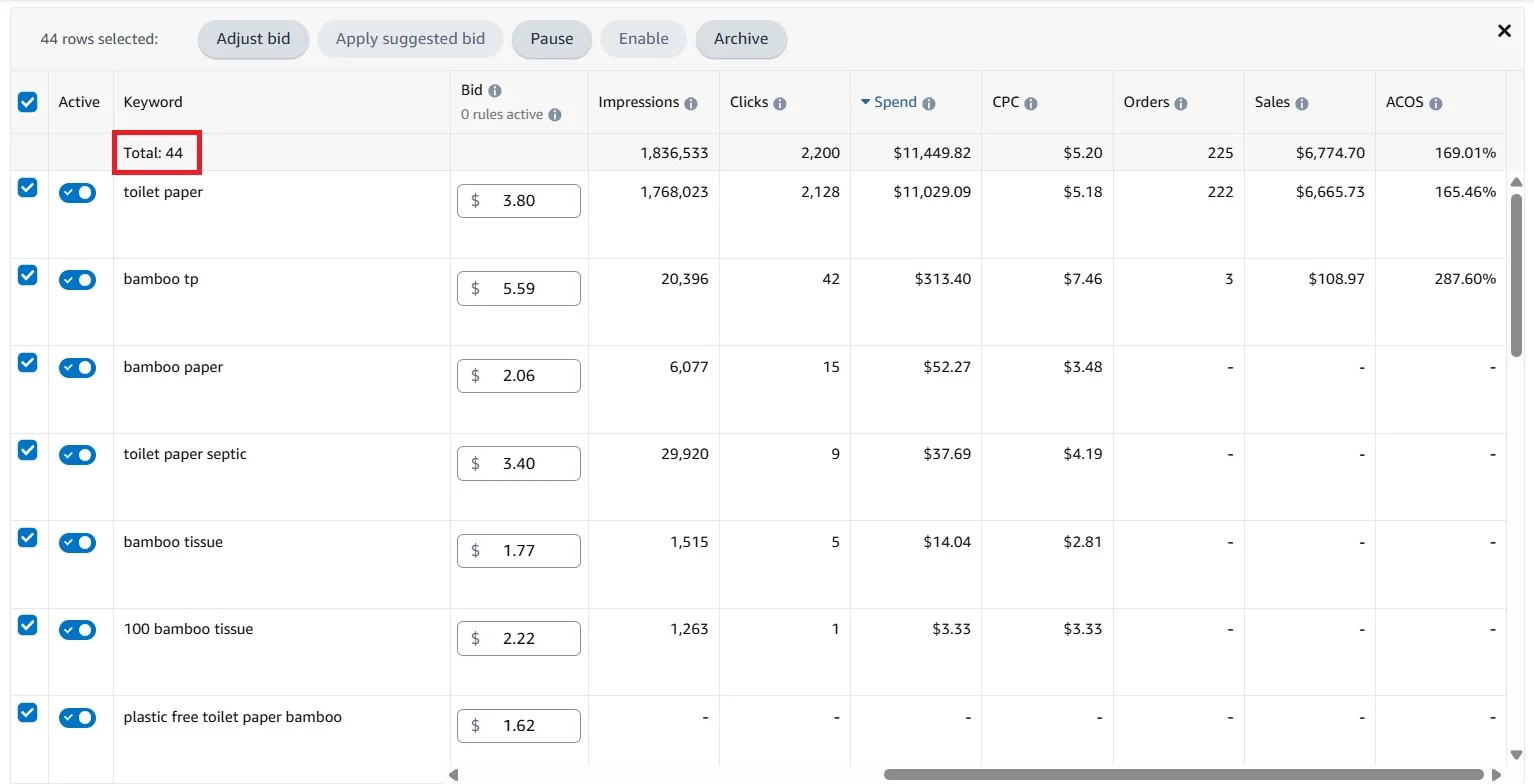The image size is (1534, 784).
Task: Sort by the Spend column header
Action: [895, 102]
